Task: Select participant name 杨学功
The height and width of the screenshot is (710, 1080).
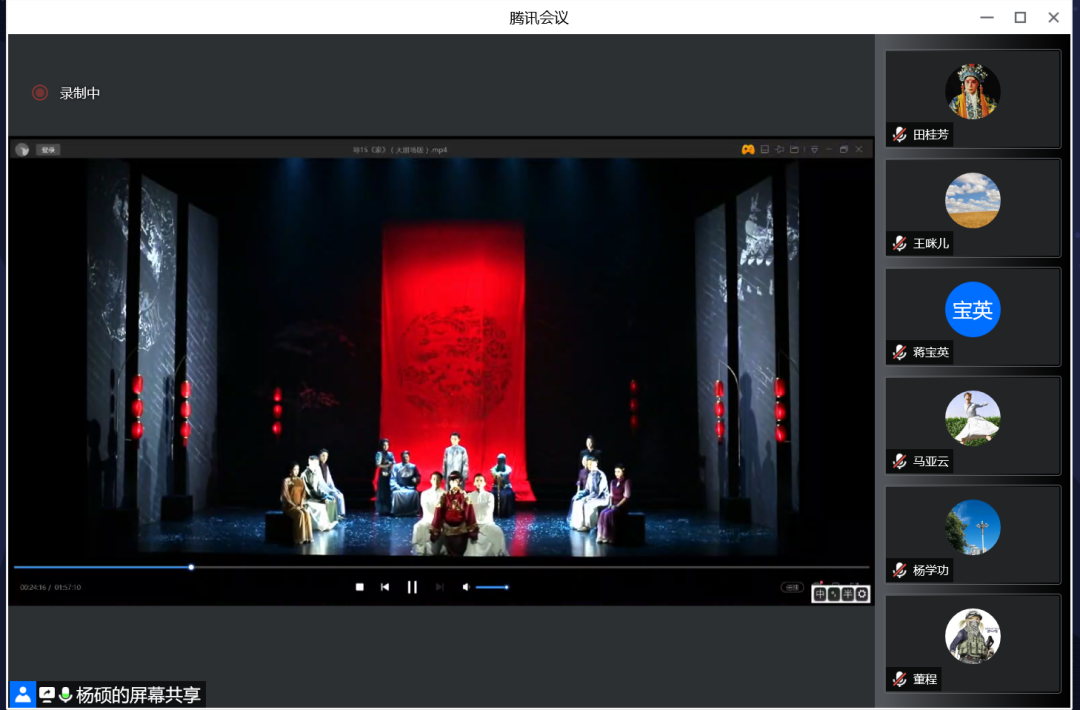Action: pos(931,570)
